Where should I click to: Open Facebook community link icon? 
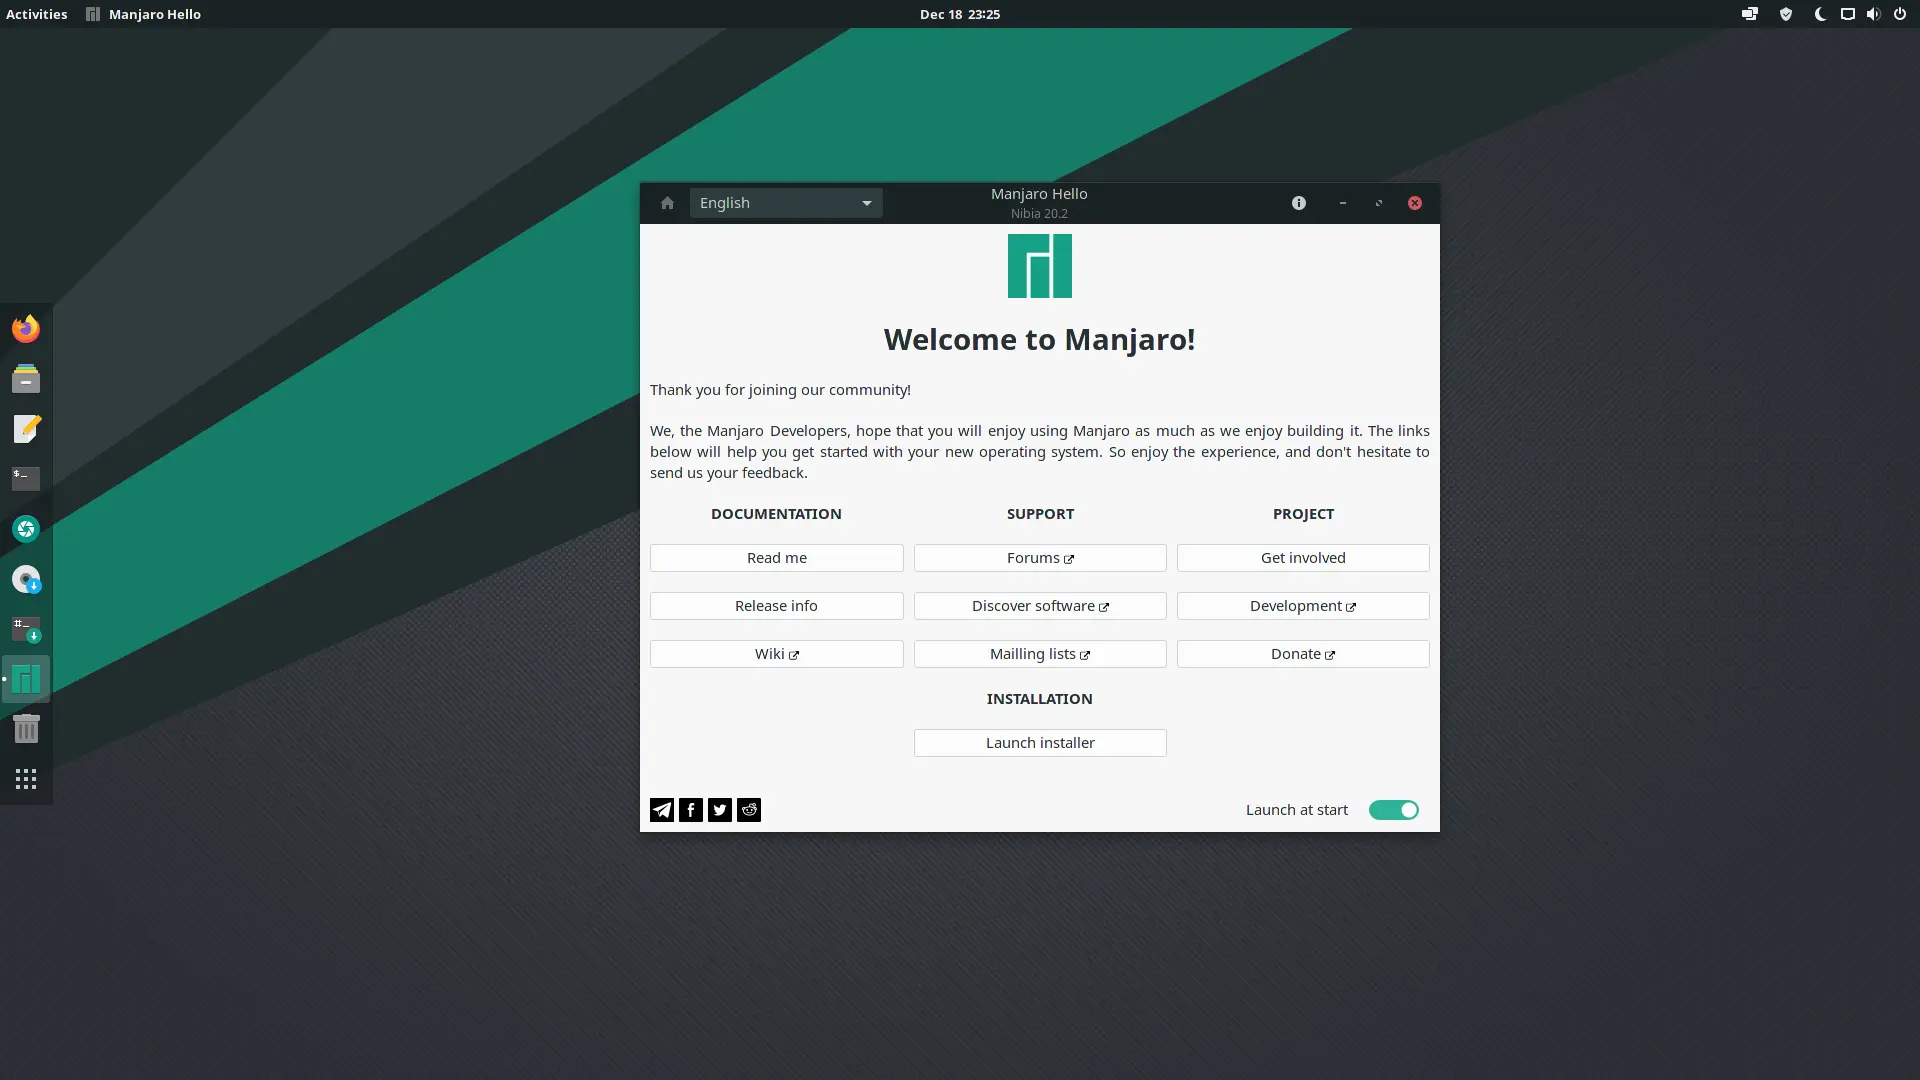click(691, 808)
